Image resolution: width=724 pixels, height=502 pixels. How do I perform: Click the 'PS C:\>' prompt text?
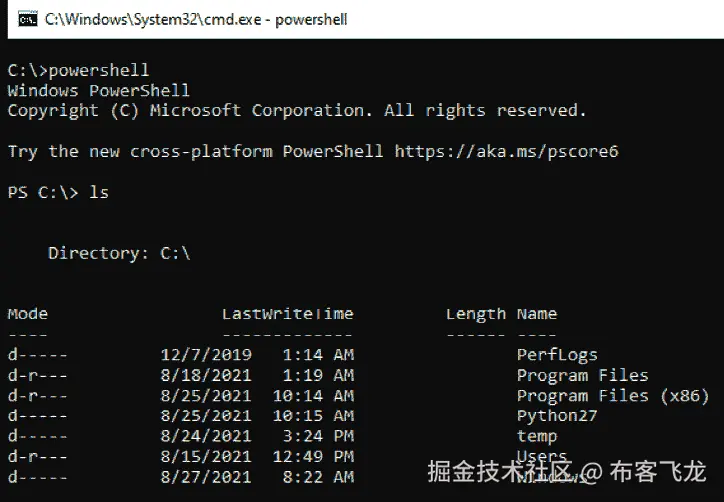tap(42, 192)
